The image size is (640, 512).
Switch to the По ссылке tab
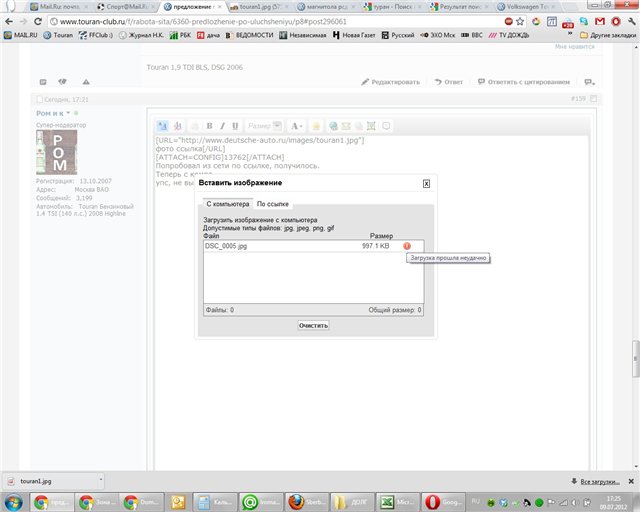point(273,204)
